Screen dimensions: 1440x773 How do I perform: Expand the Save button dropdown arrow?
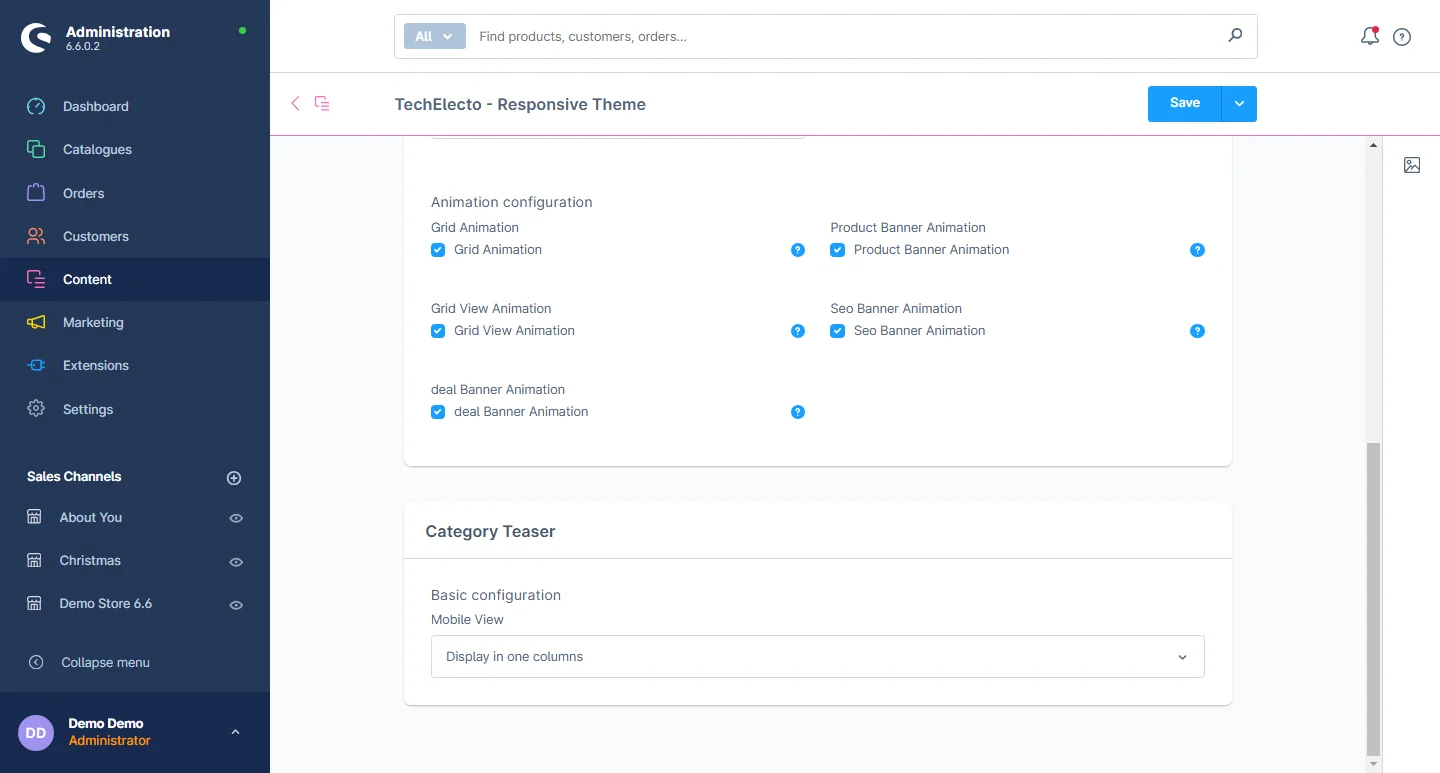coord(1239,104)
